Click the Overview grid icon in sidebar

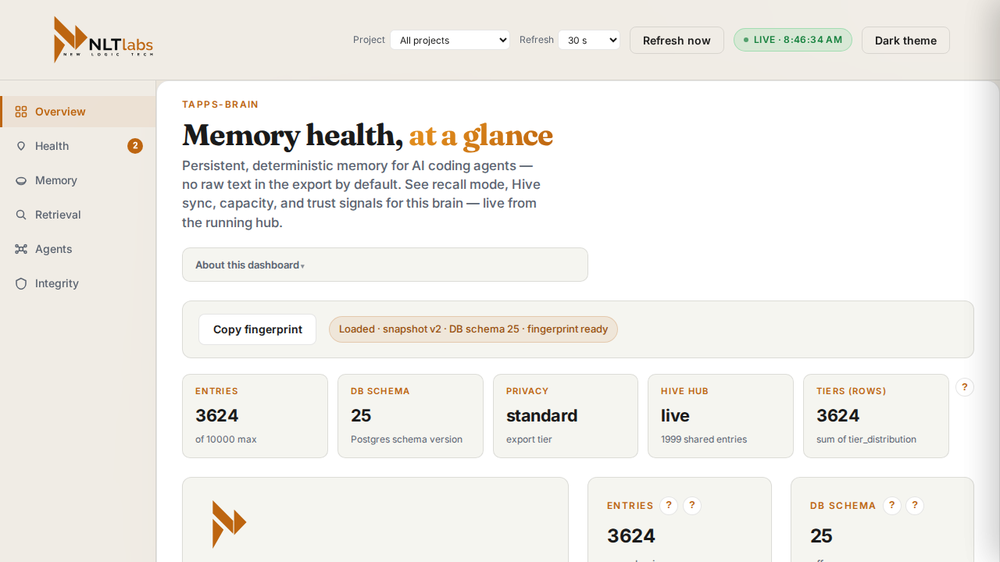(21, 112)
